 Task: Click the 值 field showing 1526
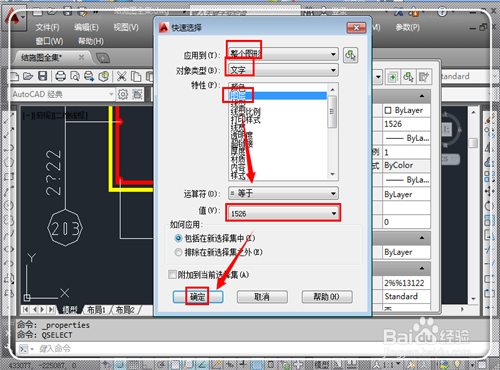[x=283, y=213]
